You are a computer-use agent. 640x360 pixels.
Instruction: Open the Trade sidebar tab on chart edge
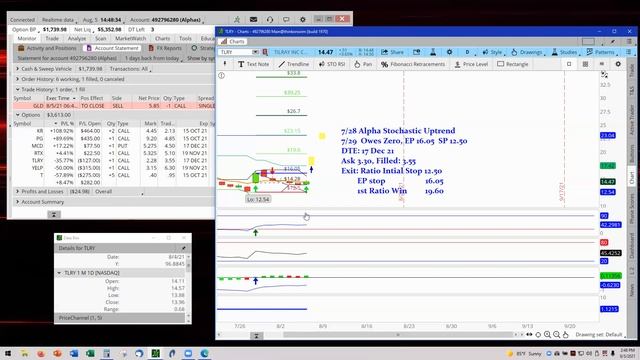[x=632, y=70]
